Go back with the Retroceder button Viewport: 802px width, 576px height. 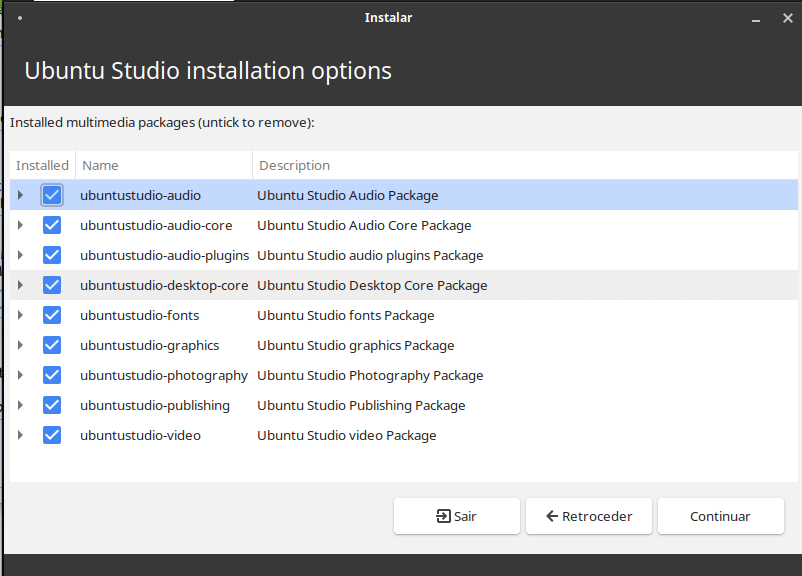[589, 516]
